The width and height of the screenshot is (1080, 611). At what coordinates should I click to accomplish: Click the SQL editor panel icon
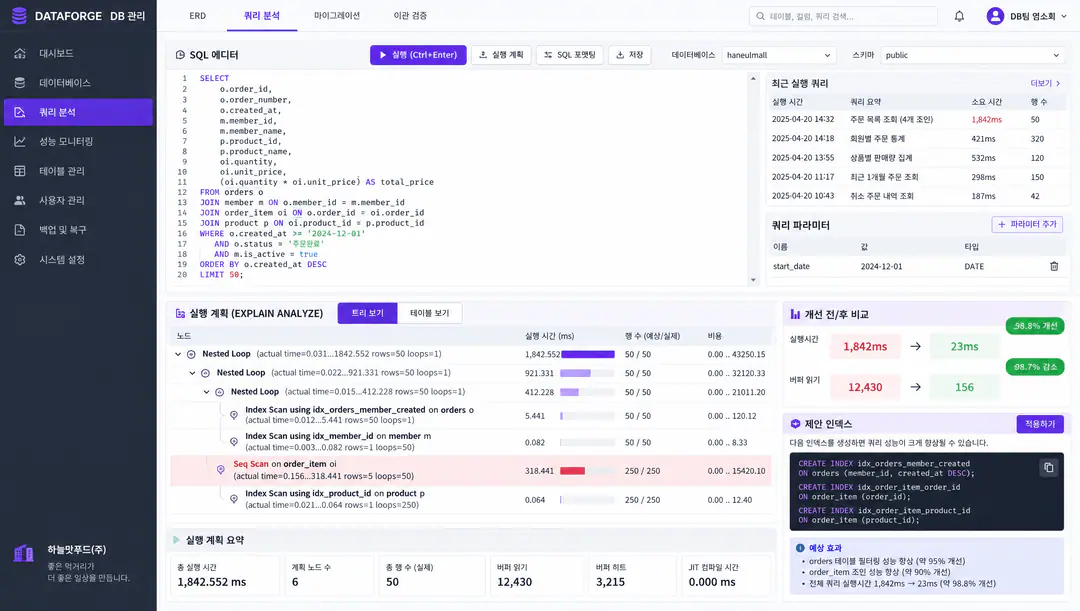[180, 54]
